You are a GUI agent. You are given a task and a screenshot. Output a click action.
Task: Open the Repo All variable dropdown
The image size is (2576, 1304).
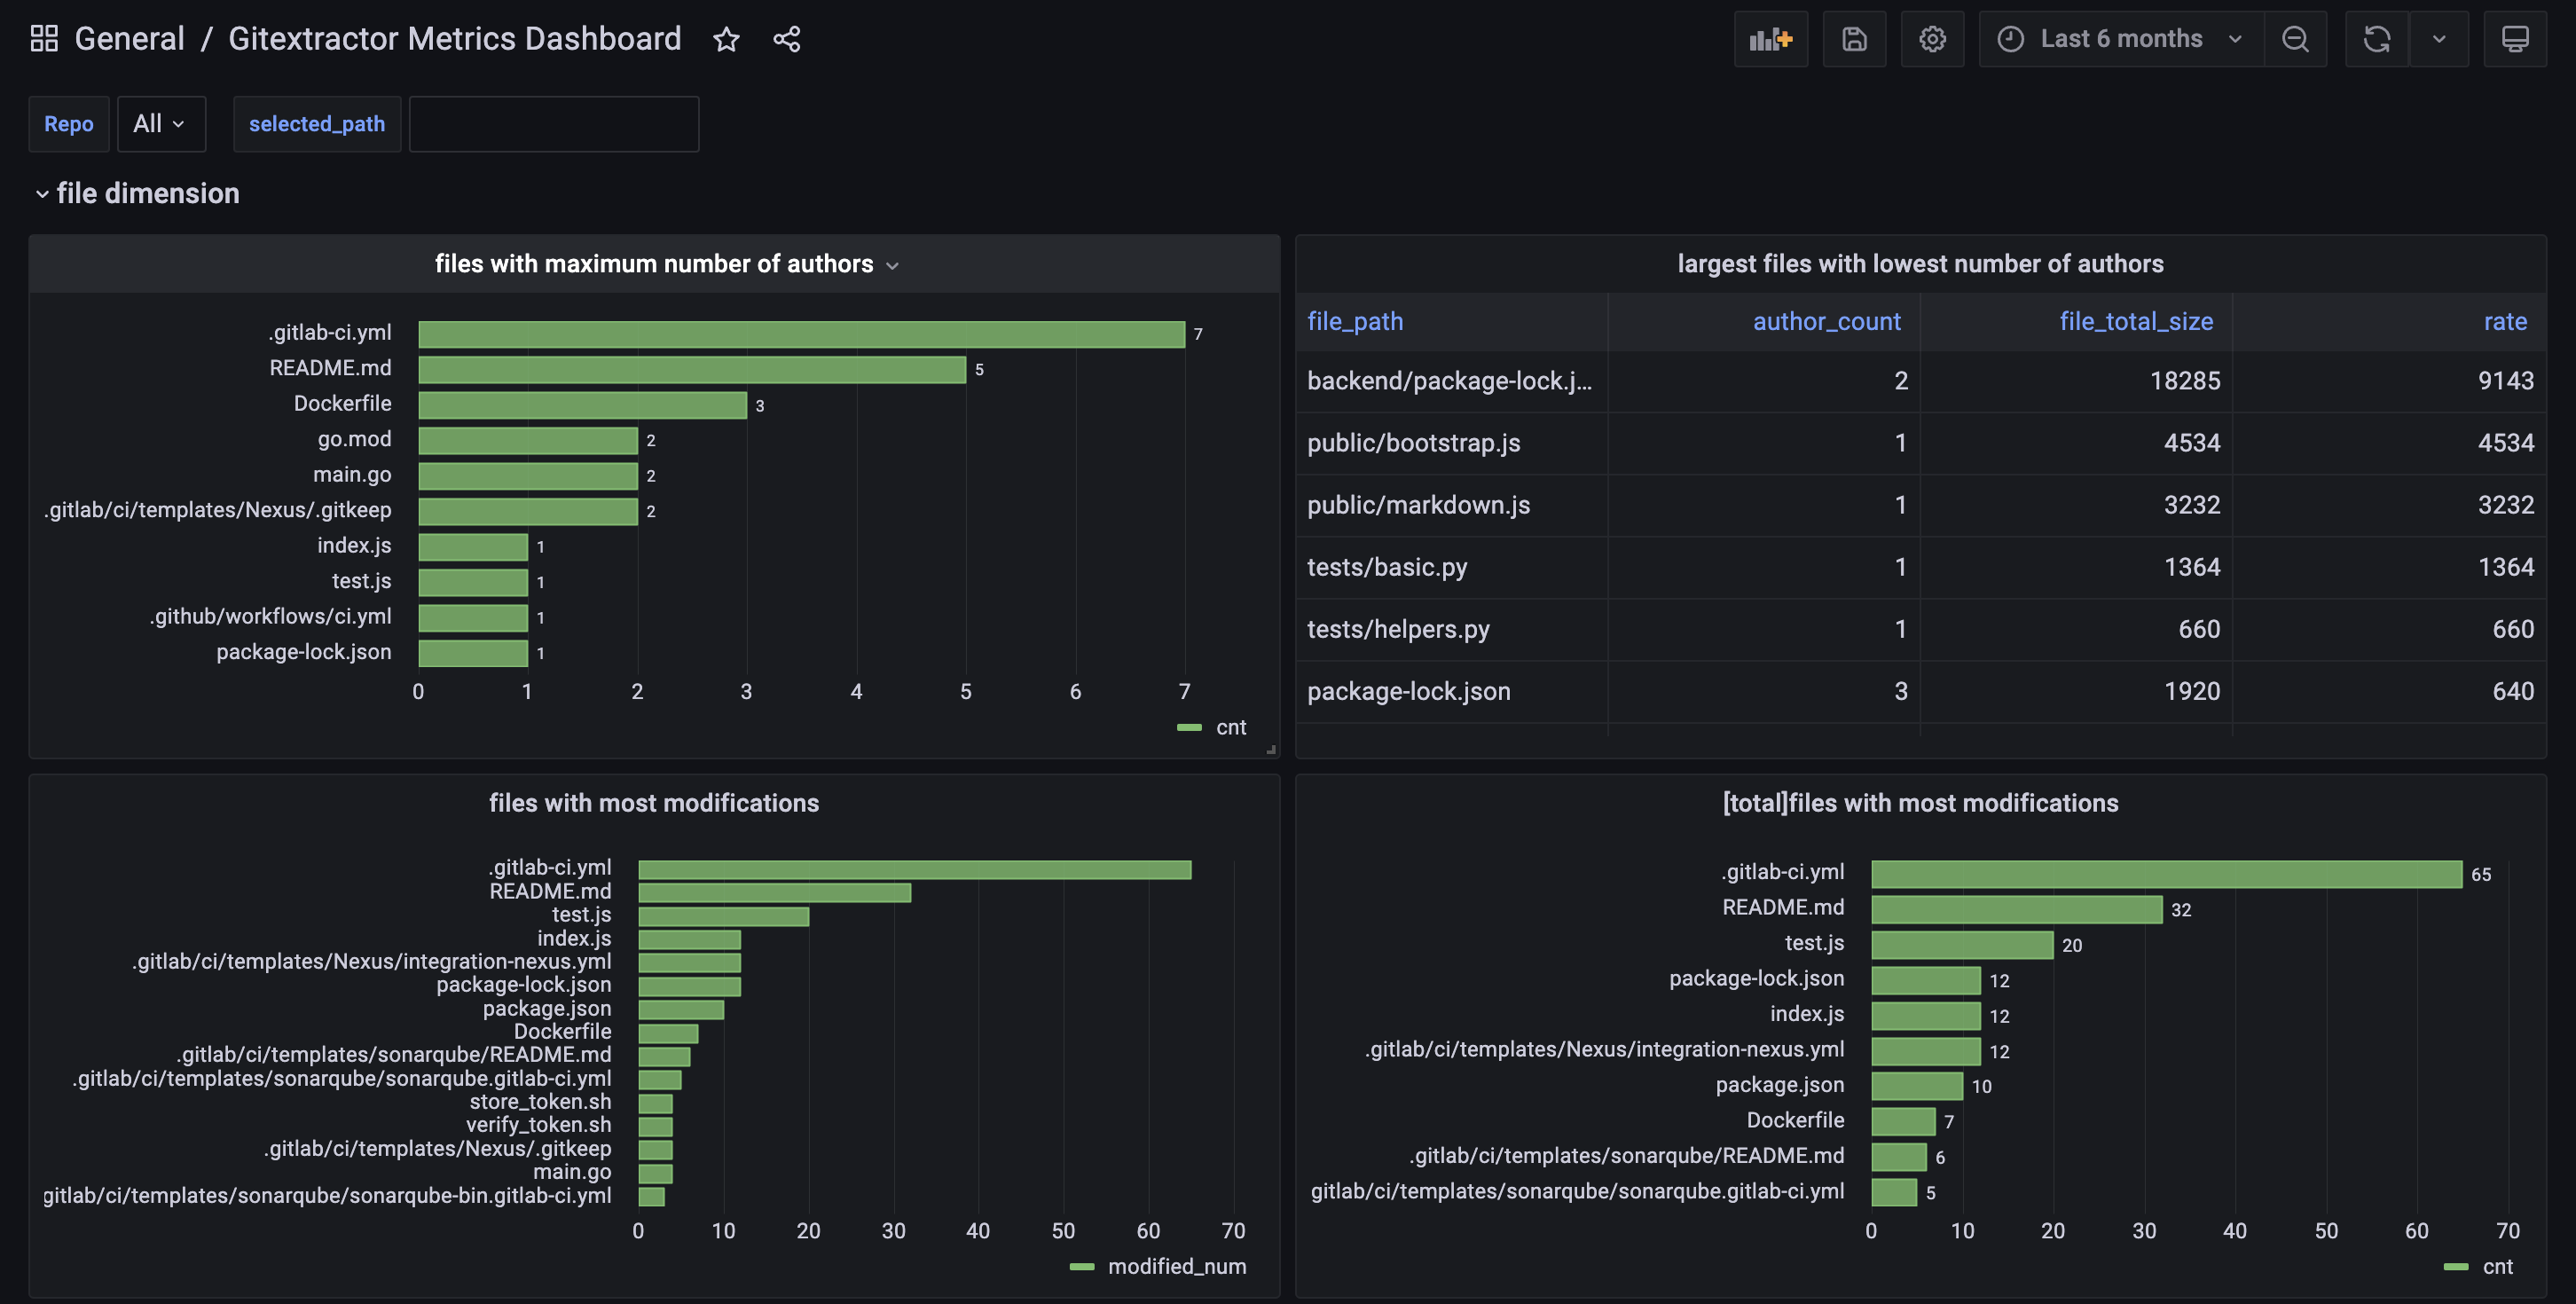[x=160, y=123]
